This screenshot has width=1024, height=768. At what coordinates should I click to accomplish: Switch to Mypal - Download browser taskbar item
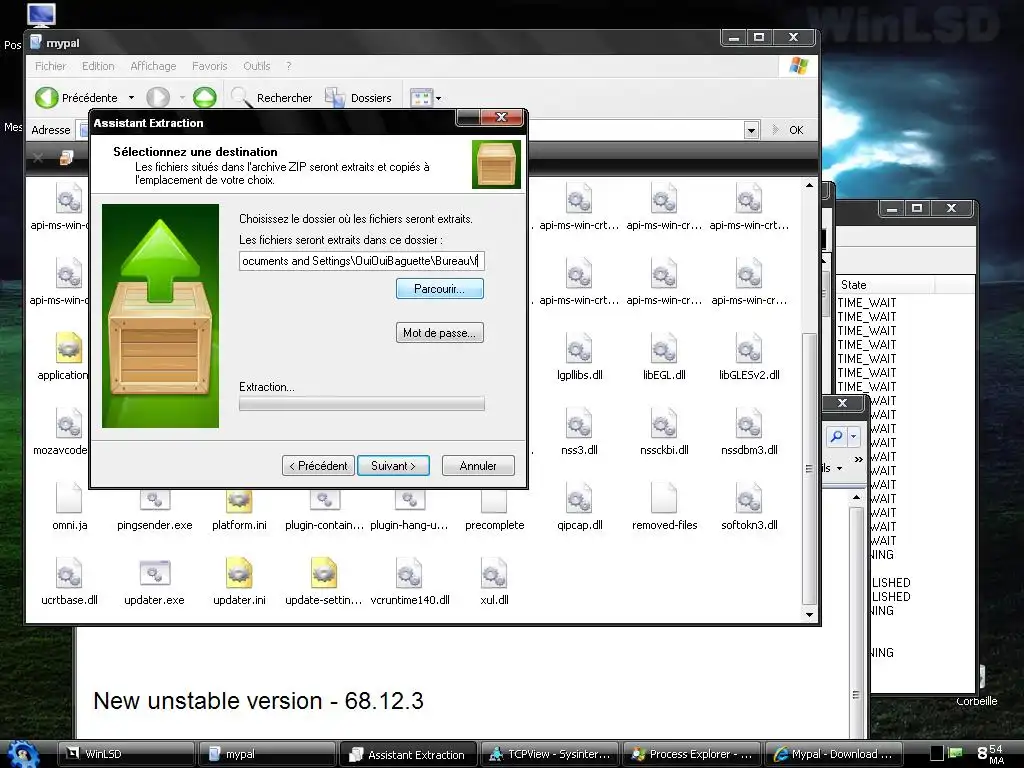coord(833,754)
